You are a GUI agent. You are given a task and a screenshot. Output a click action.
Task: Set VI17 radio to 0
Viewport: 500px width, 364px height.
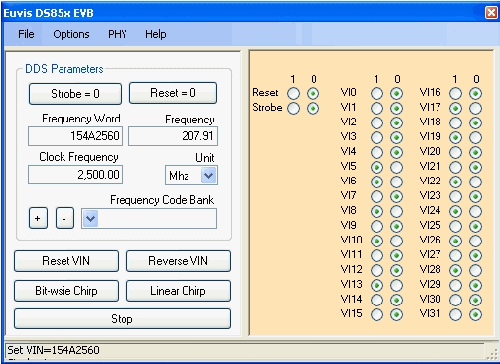click(475, 108)
